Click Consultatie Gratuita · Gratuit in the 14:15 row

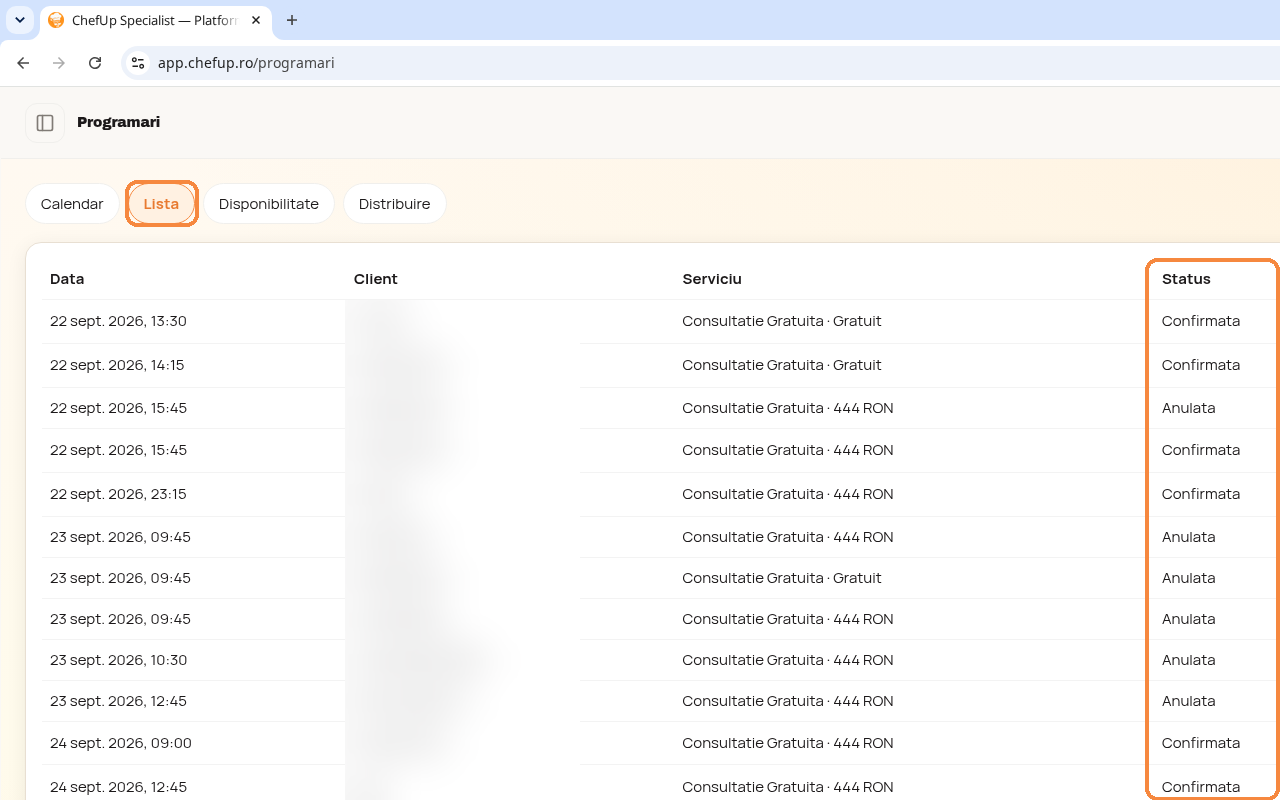[782, 365]
